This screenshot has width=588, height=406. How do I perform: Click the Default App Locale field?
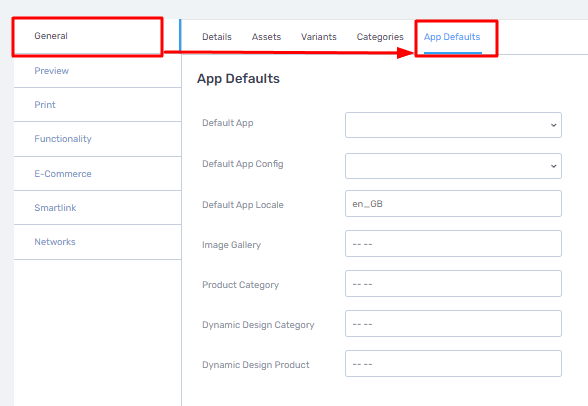(x=453, y=204)
